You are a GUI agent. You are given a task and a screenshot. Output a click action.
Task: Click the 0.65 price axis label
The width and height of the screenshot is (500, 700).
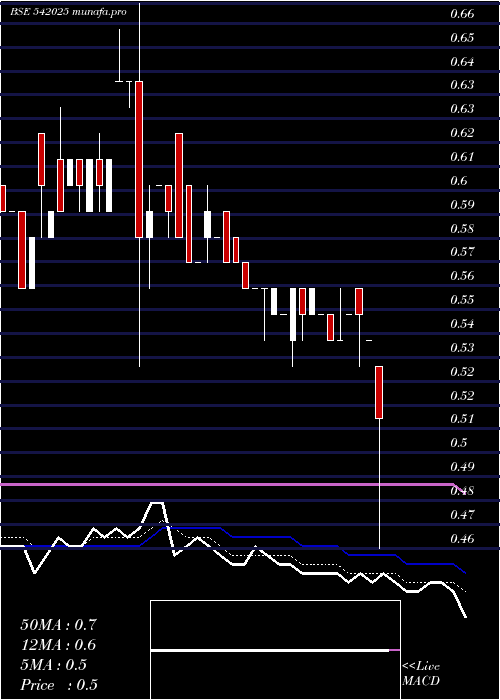(x=462, y=38)
